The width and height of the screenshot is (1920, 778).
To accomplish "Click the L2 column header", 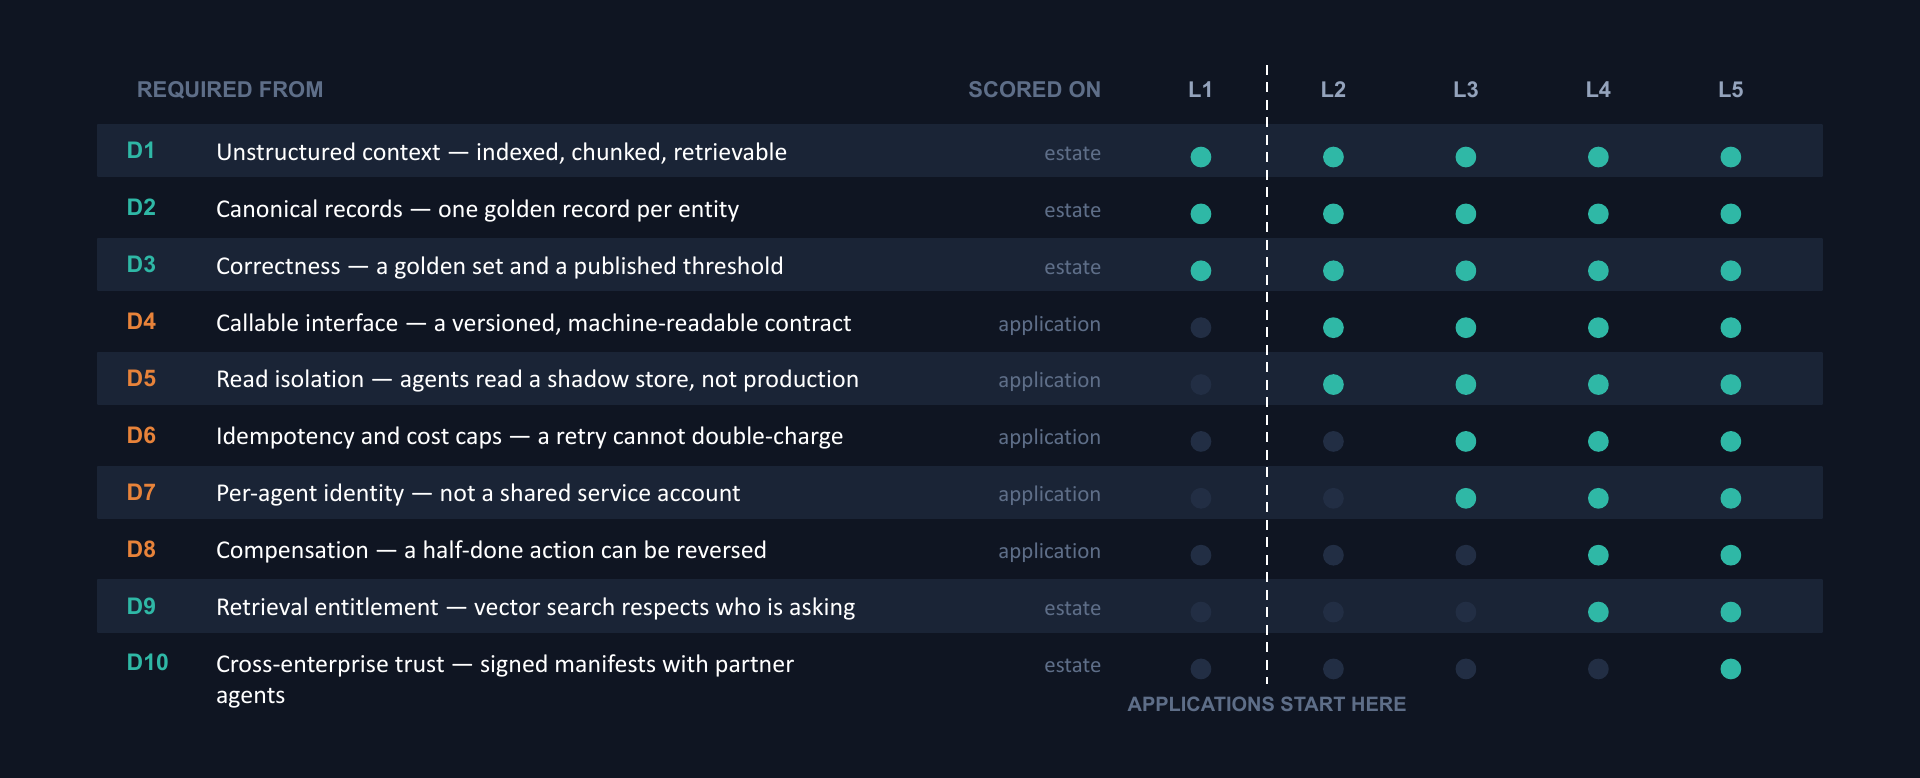I will 1333,90.
